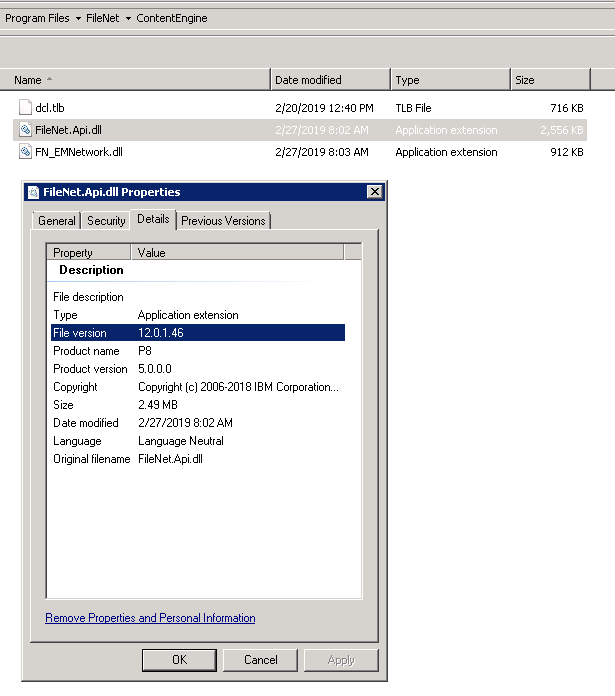The image size is (615, 696).
Task: Expand the FileNet breadcrumb dropdown arrow
Action: 128,19
